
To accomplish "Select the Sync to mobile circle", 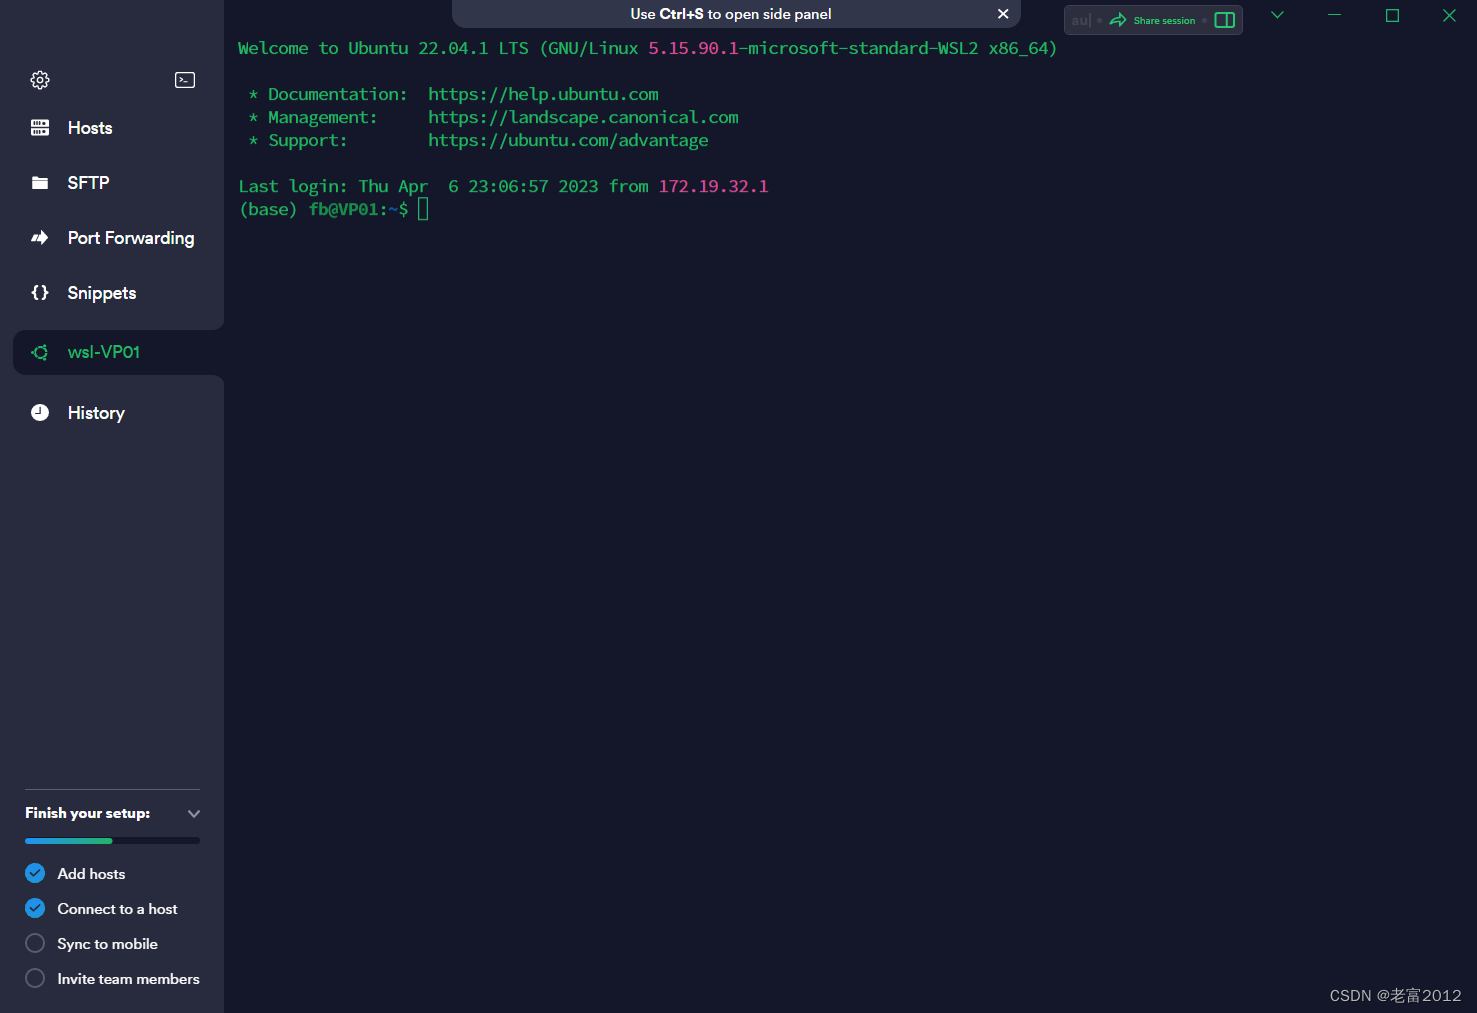I will coord(35,943).
